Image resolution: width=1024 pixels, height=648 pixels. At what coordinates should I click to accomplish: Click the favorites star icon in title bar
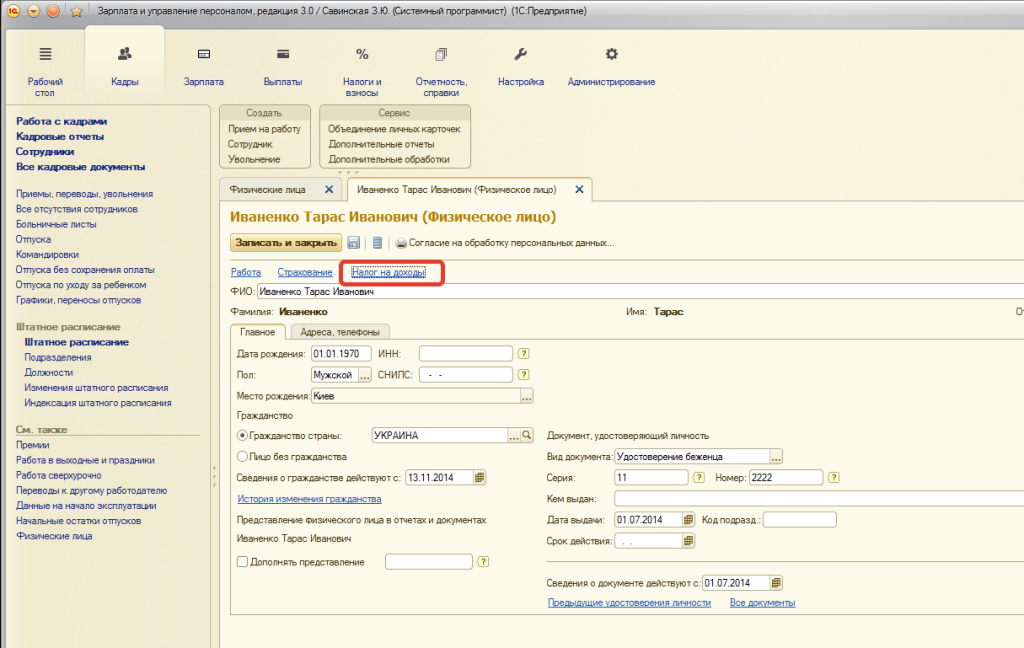(76, 11)
